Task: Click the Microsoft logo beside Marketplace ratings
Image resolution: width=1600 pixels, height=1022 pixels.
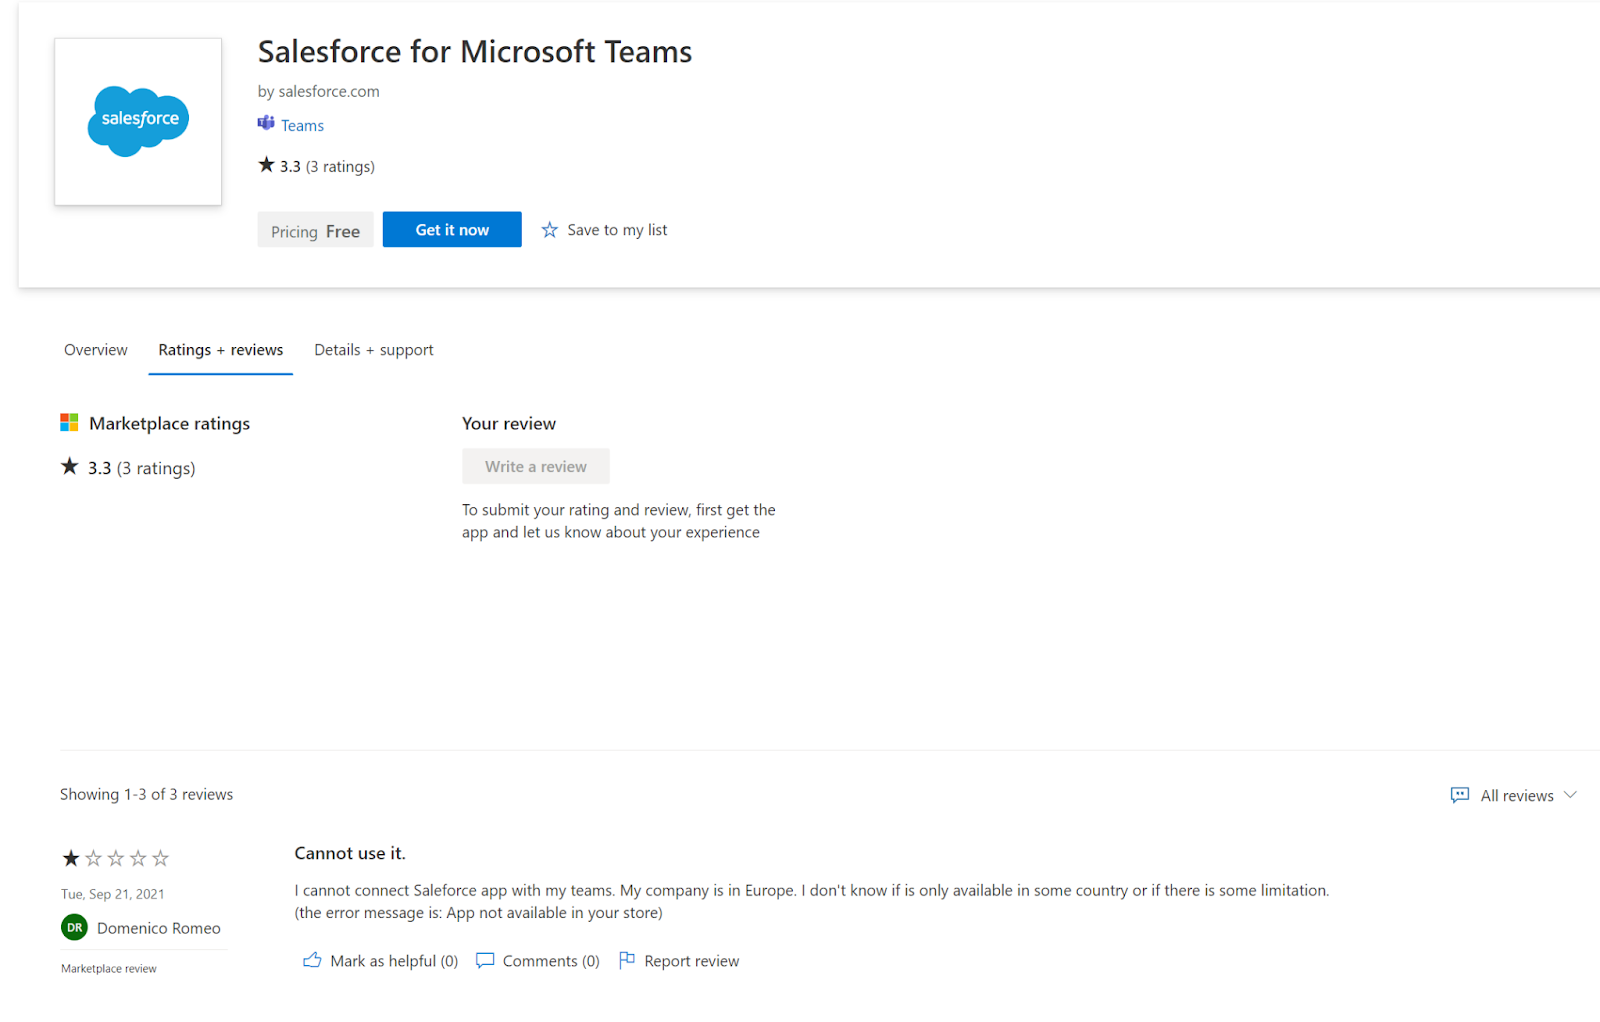Action: click(x=69, y=422)
